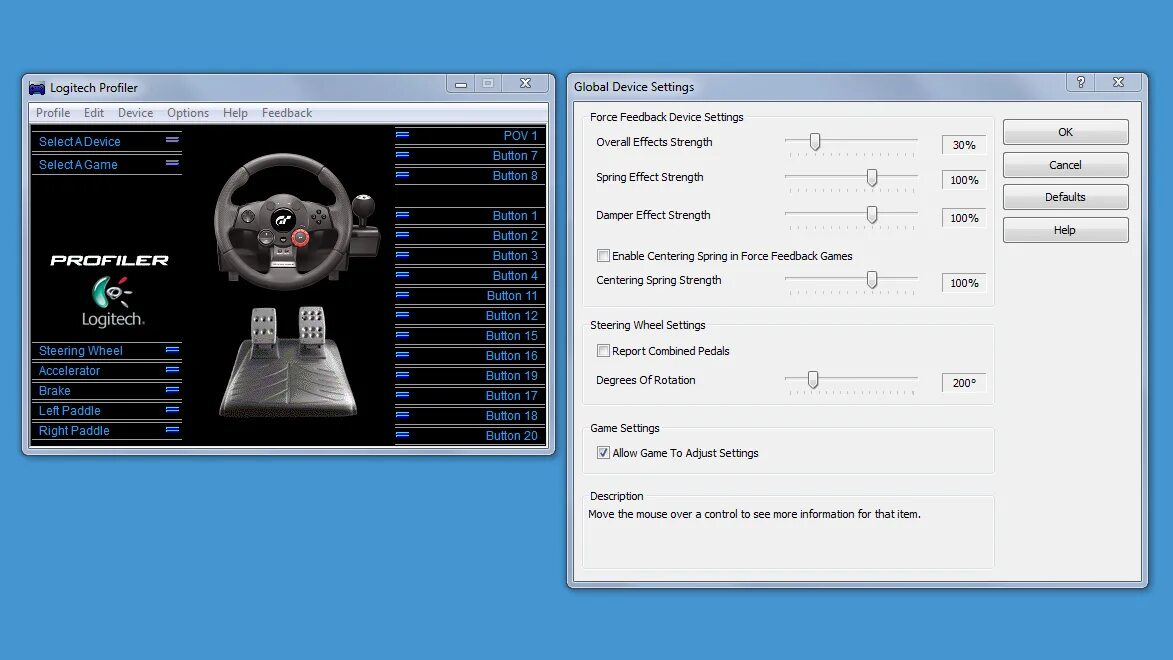
Task: Click the Logitech logo in Profiler window
Action: click(112, 302)
